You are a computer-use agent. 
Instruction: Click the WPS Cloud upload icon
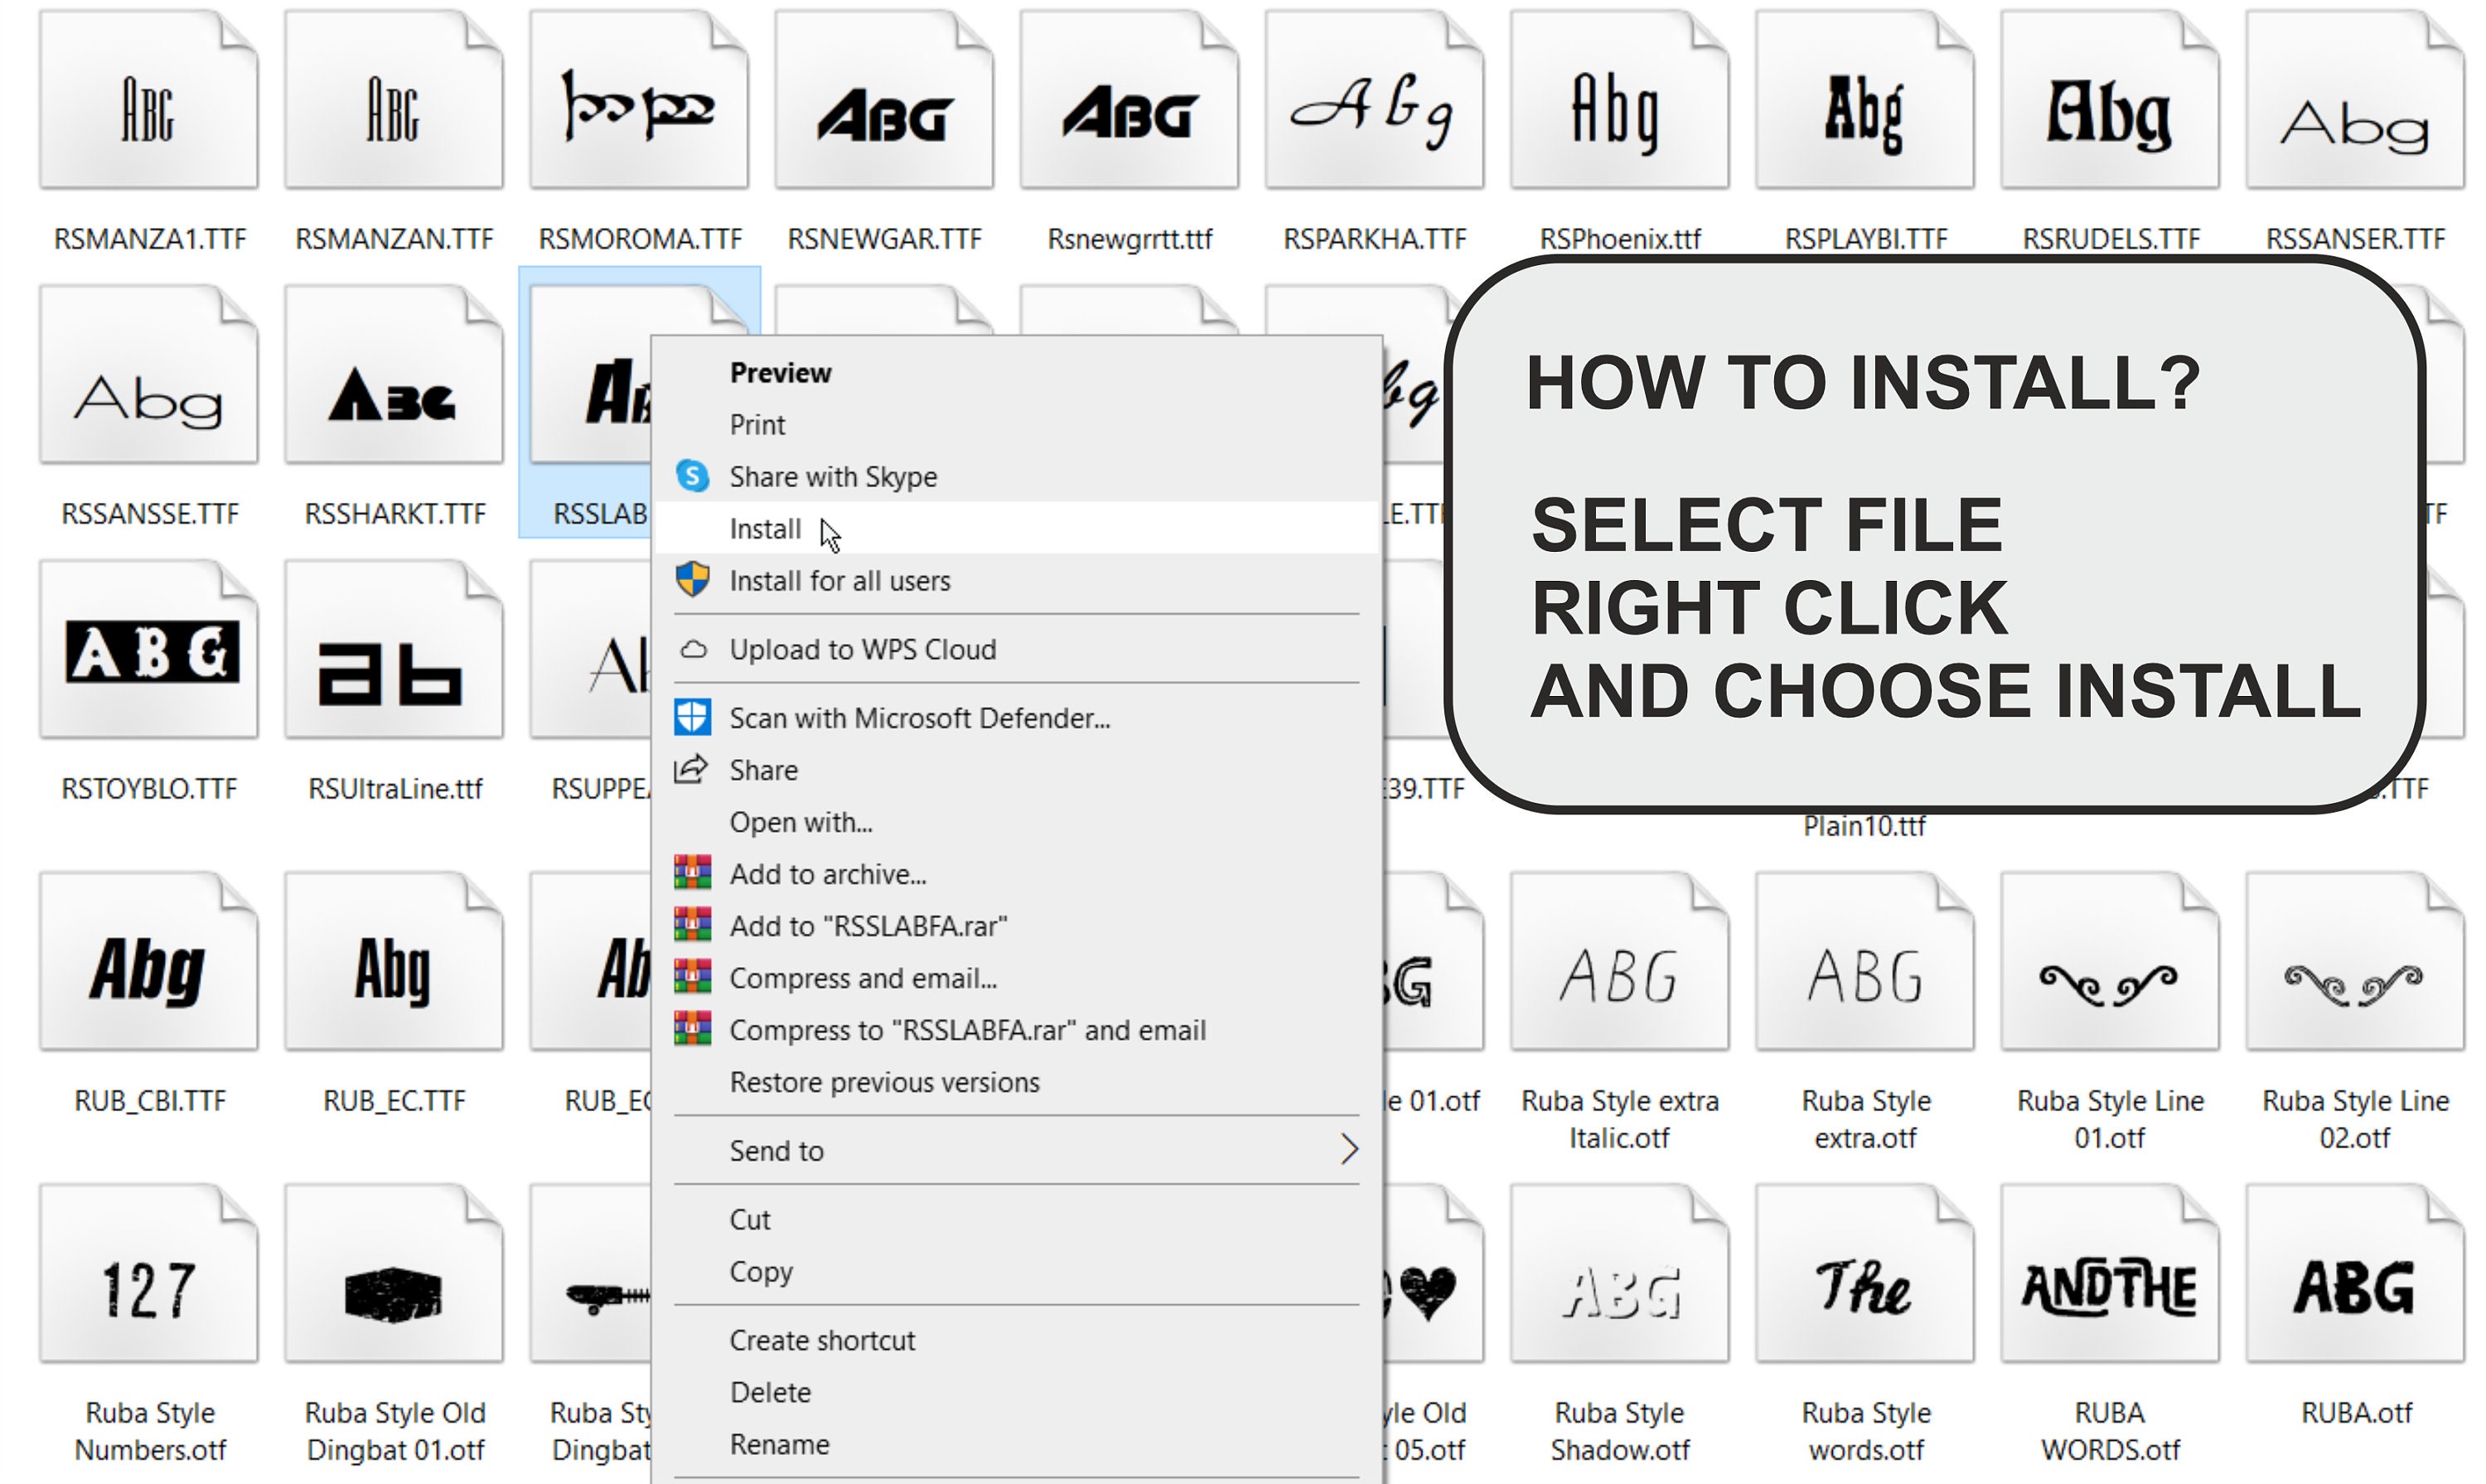point(693,649)
